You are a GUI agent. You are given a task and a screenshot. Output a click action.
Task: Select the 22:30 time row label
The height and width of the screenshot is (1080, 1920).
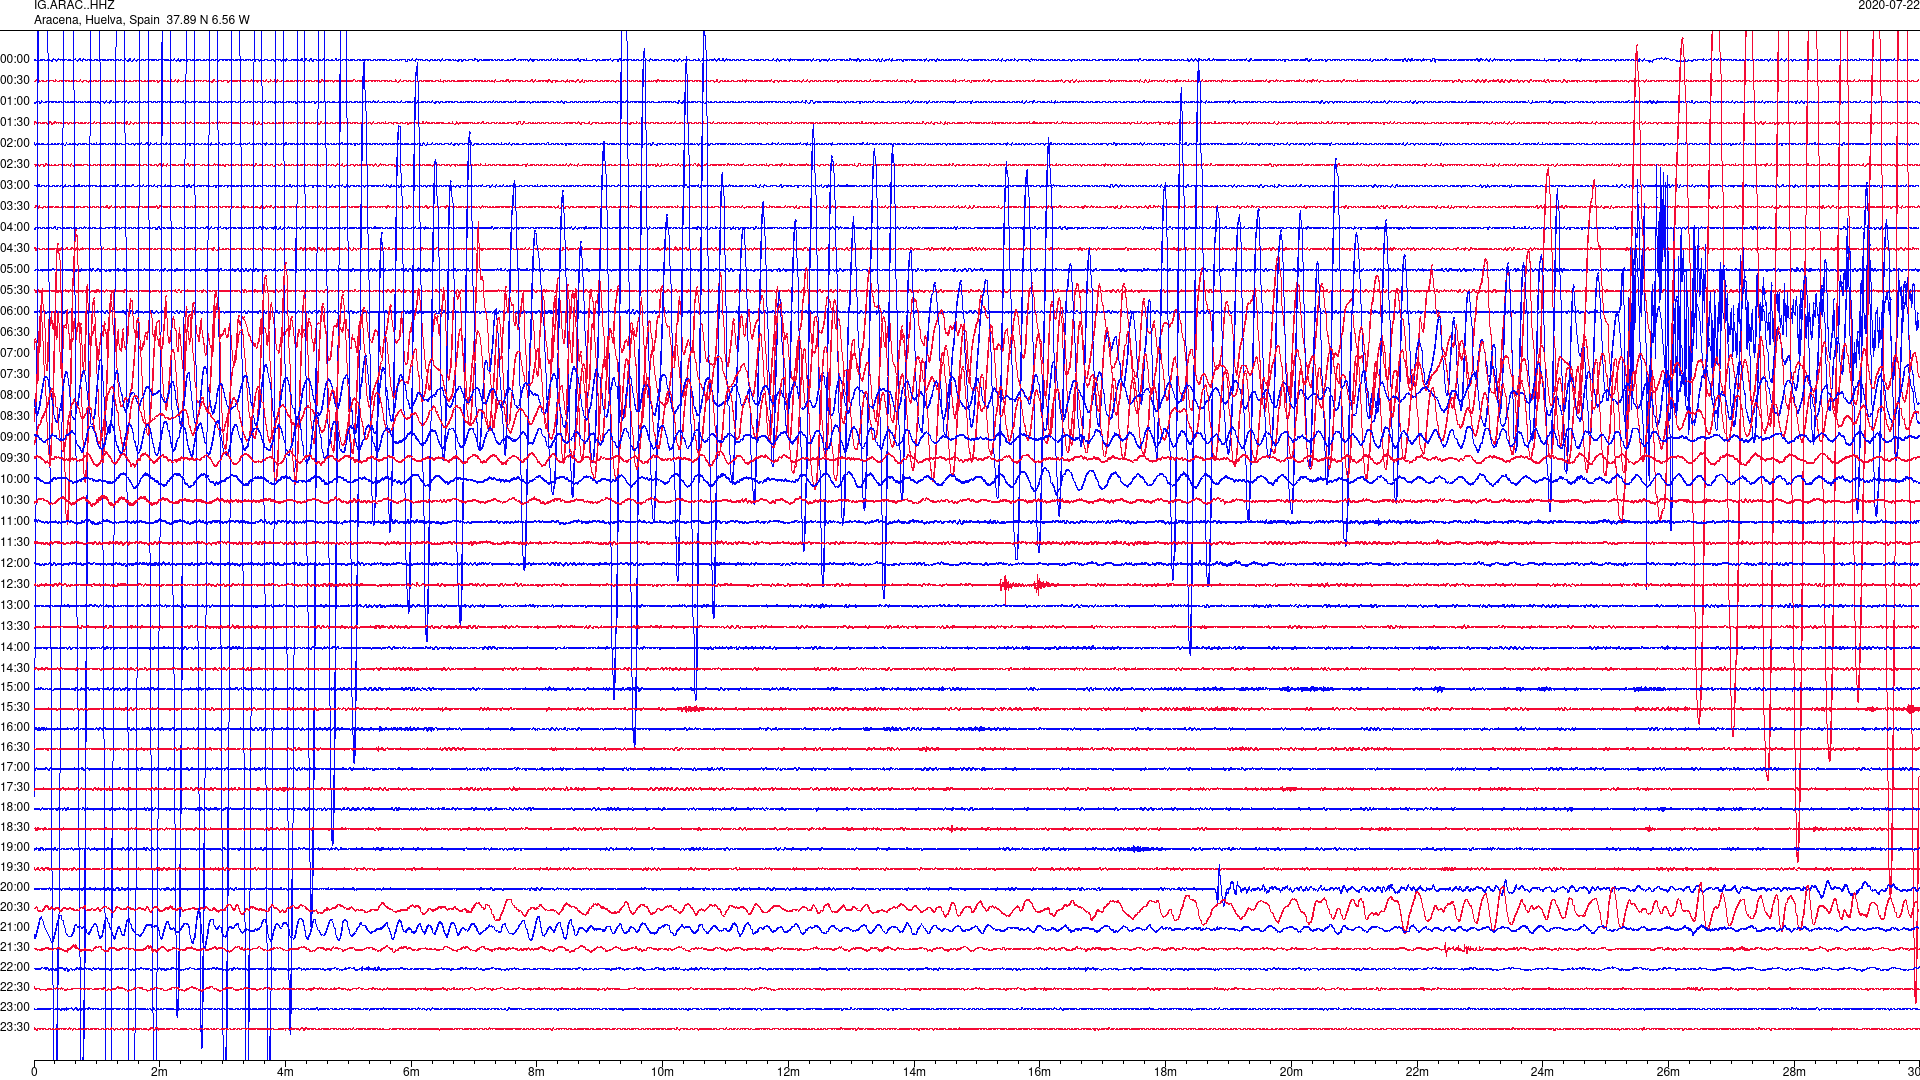point(15,988)
